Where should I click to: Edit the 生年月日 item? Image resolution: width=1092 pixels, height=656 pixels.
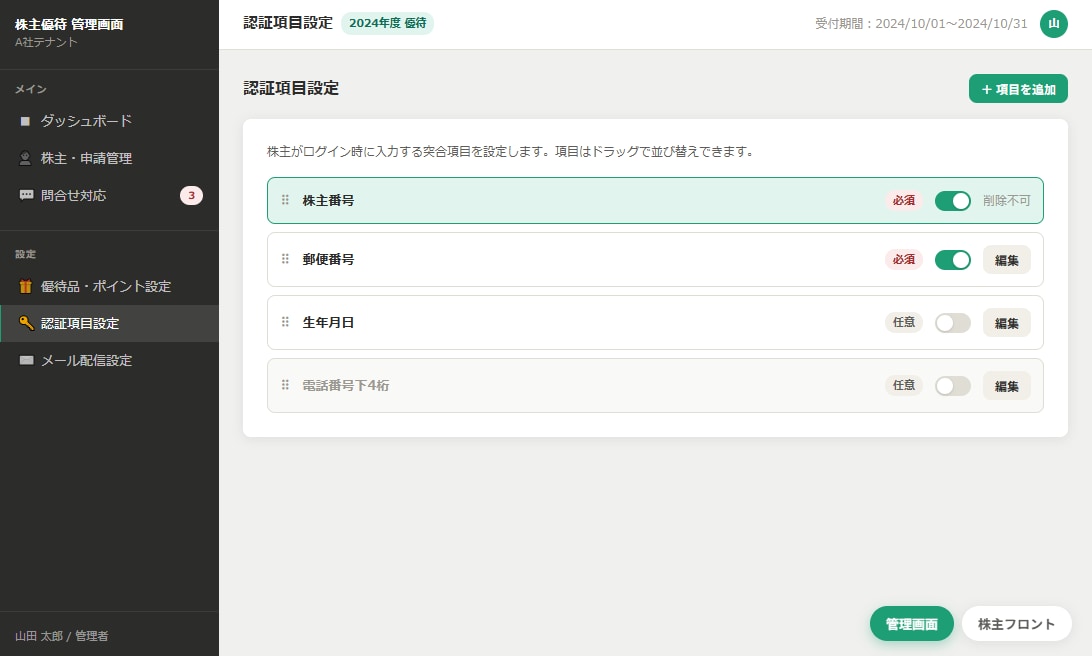(x=1006, y=322)
